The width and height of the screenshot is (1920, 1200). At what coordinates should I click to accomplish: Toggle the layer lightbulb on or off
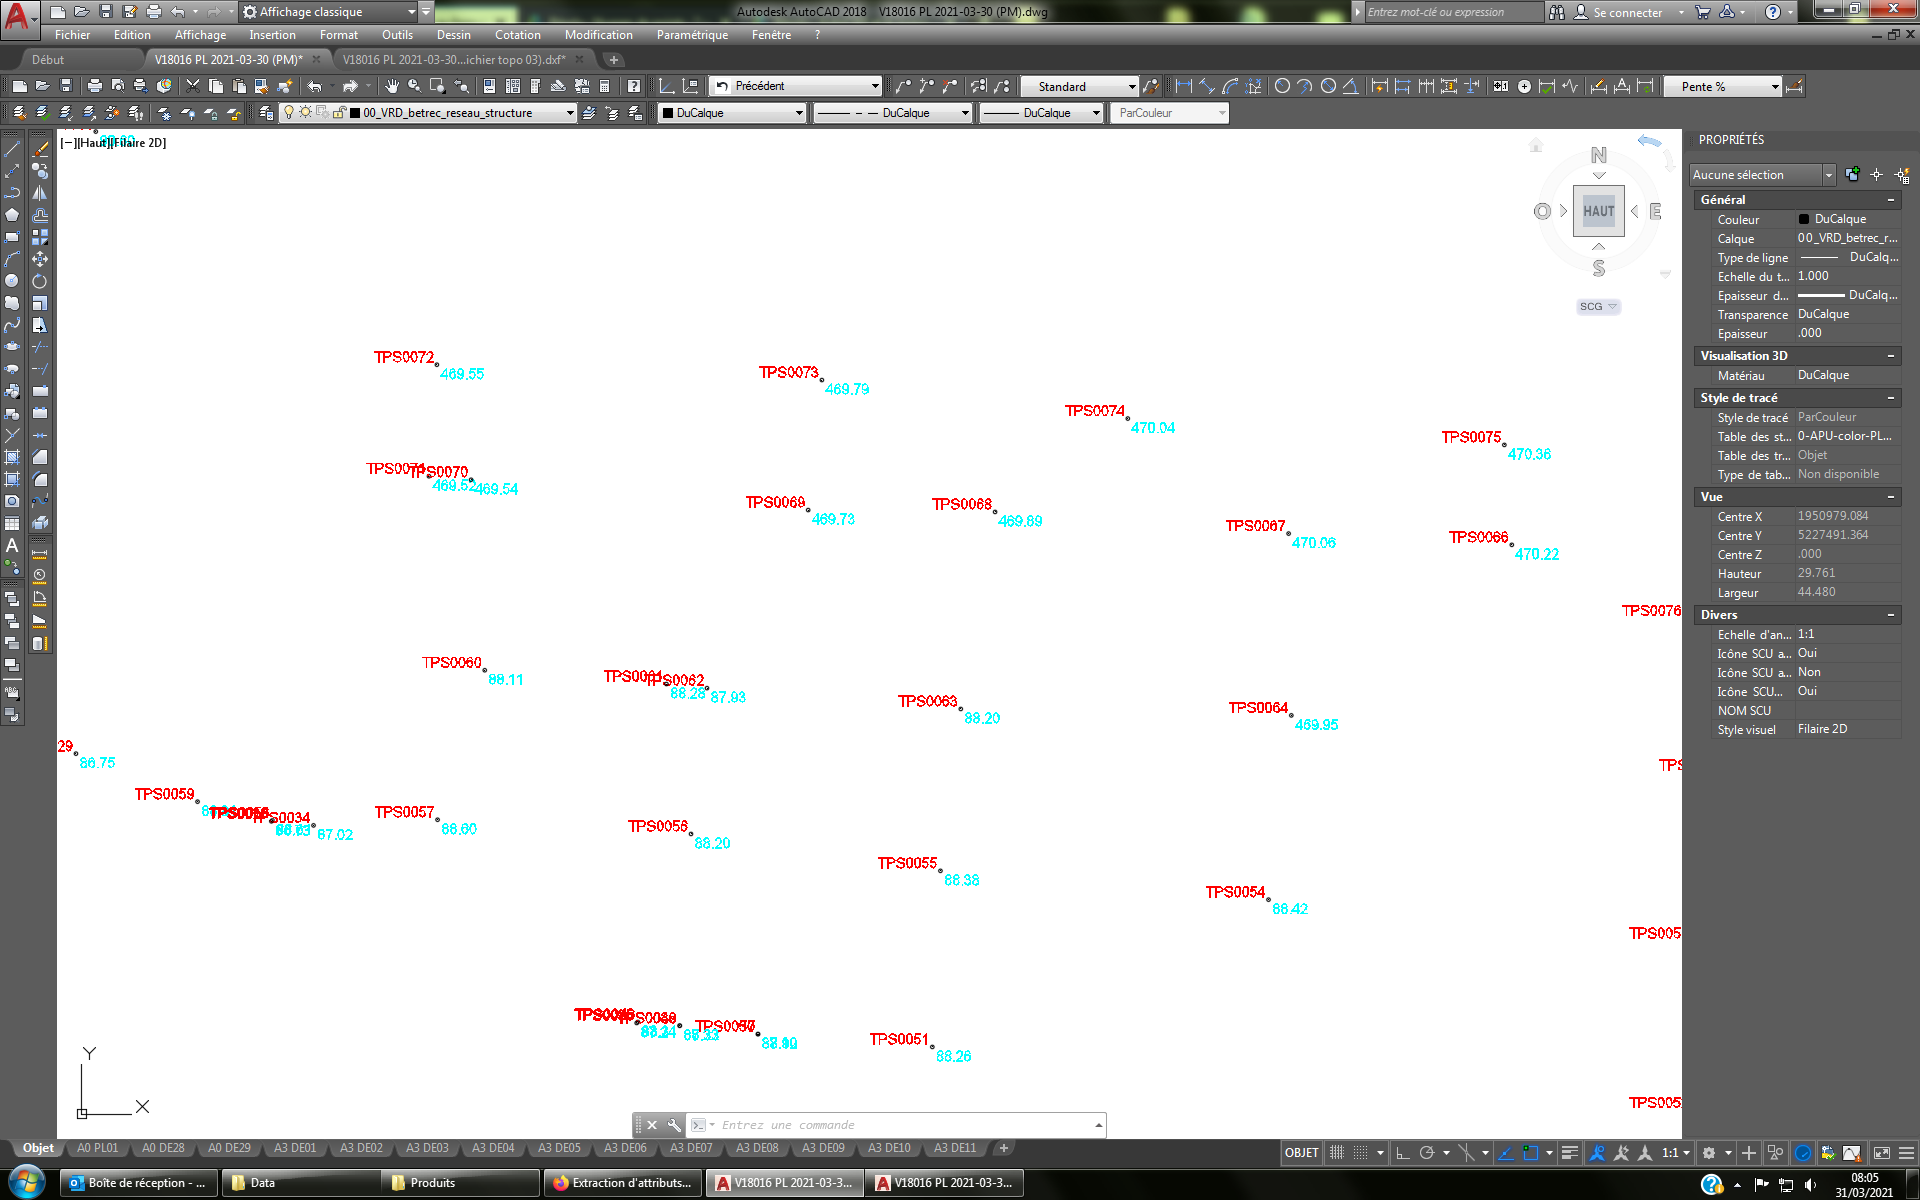(288, 113)
